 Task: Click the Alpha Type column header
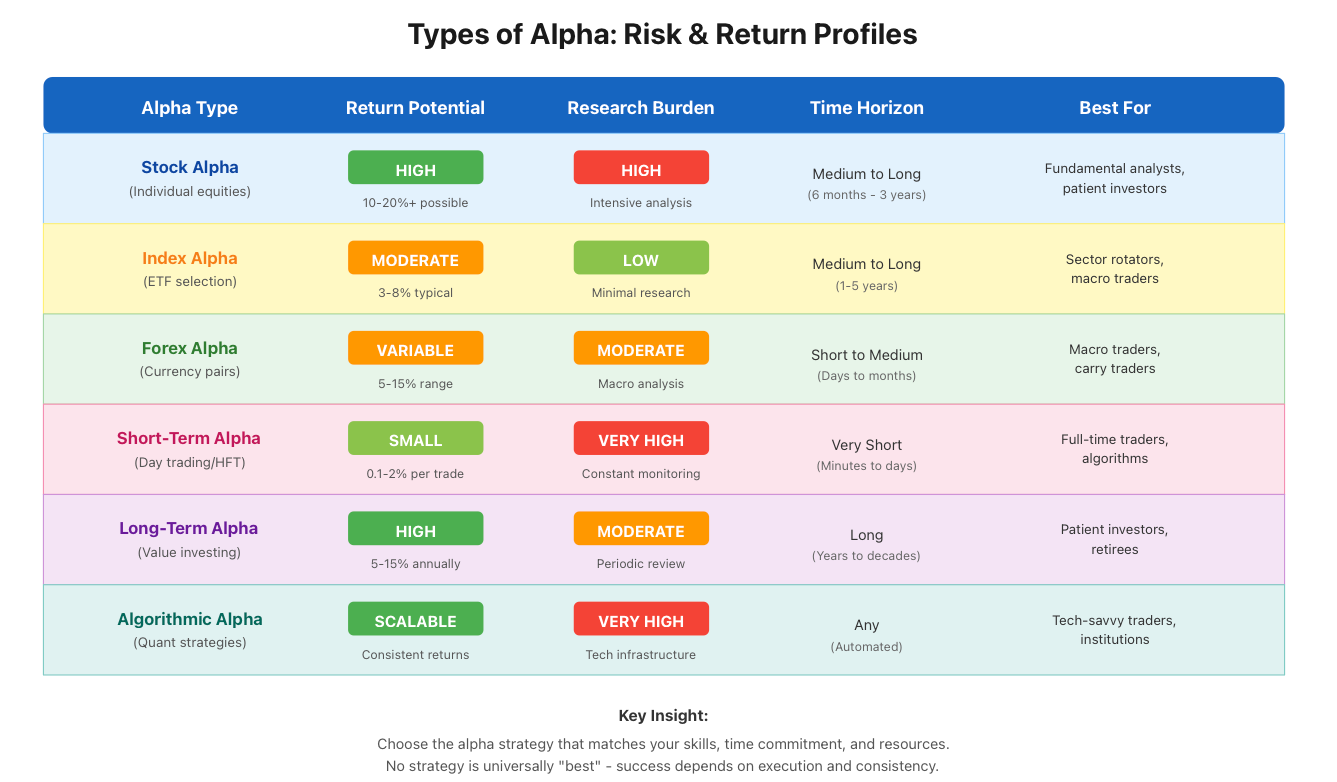pos(190,108)
